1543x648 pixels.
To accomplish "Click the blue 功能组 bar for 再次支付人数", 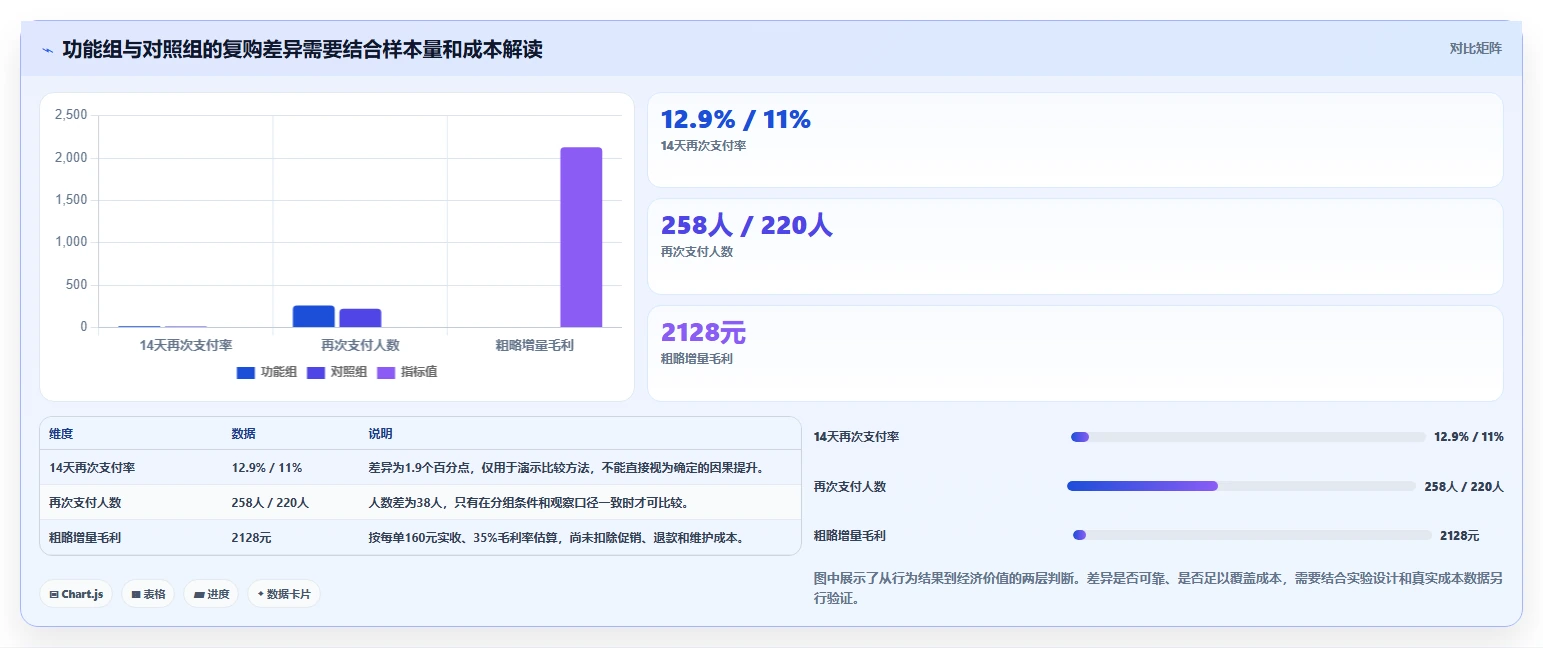I will (x=314, y=316).
